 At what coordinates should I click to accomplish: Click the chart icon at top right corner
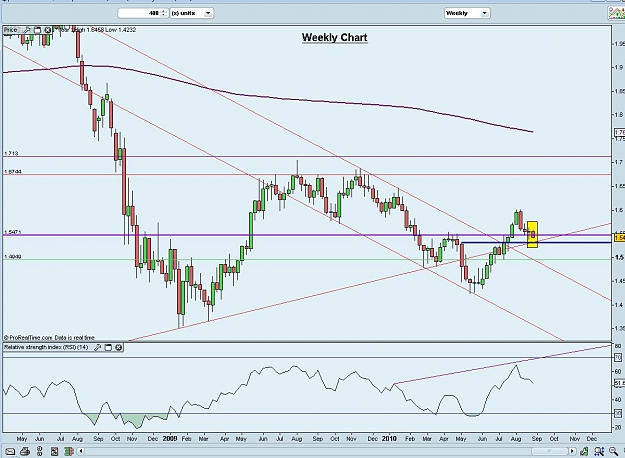coord(616,13)
